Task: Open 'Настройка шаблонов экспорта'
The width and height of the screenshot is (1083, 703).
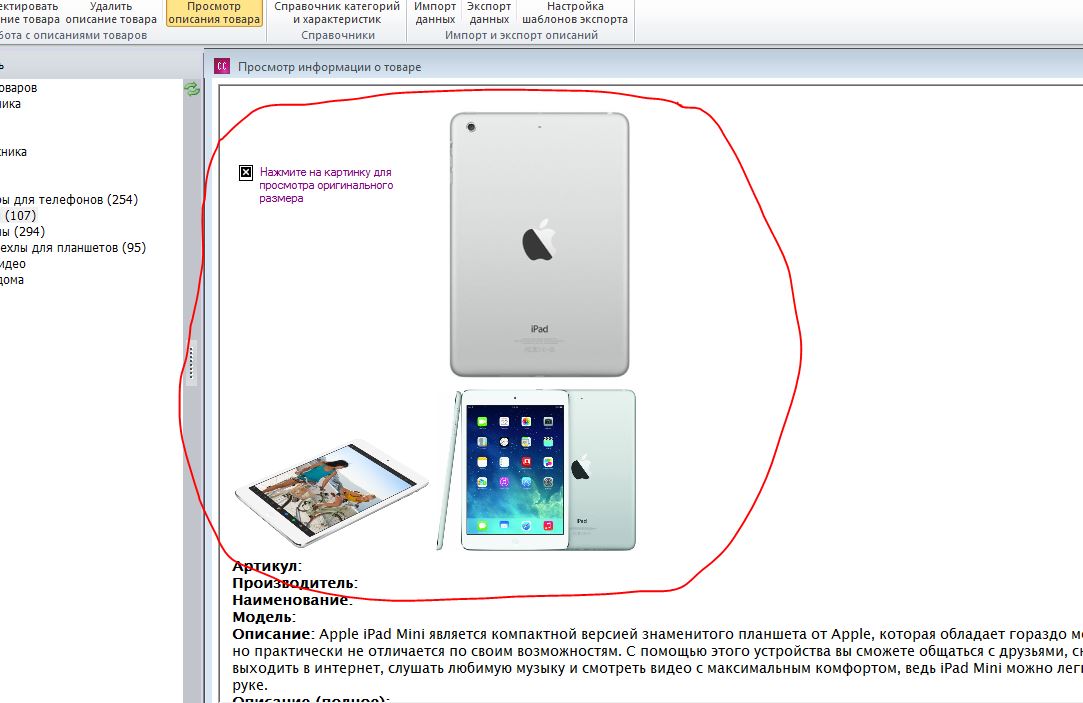Action: click(575, 13)
